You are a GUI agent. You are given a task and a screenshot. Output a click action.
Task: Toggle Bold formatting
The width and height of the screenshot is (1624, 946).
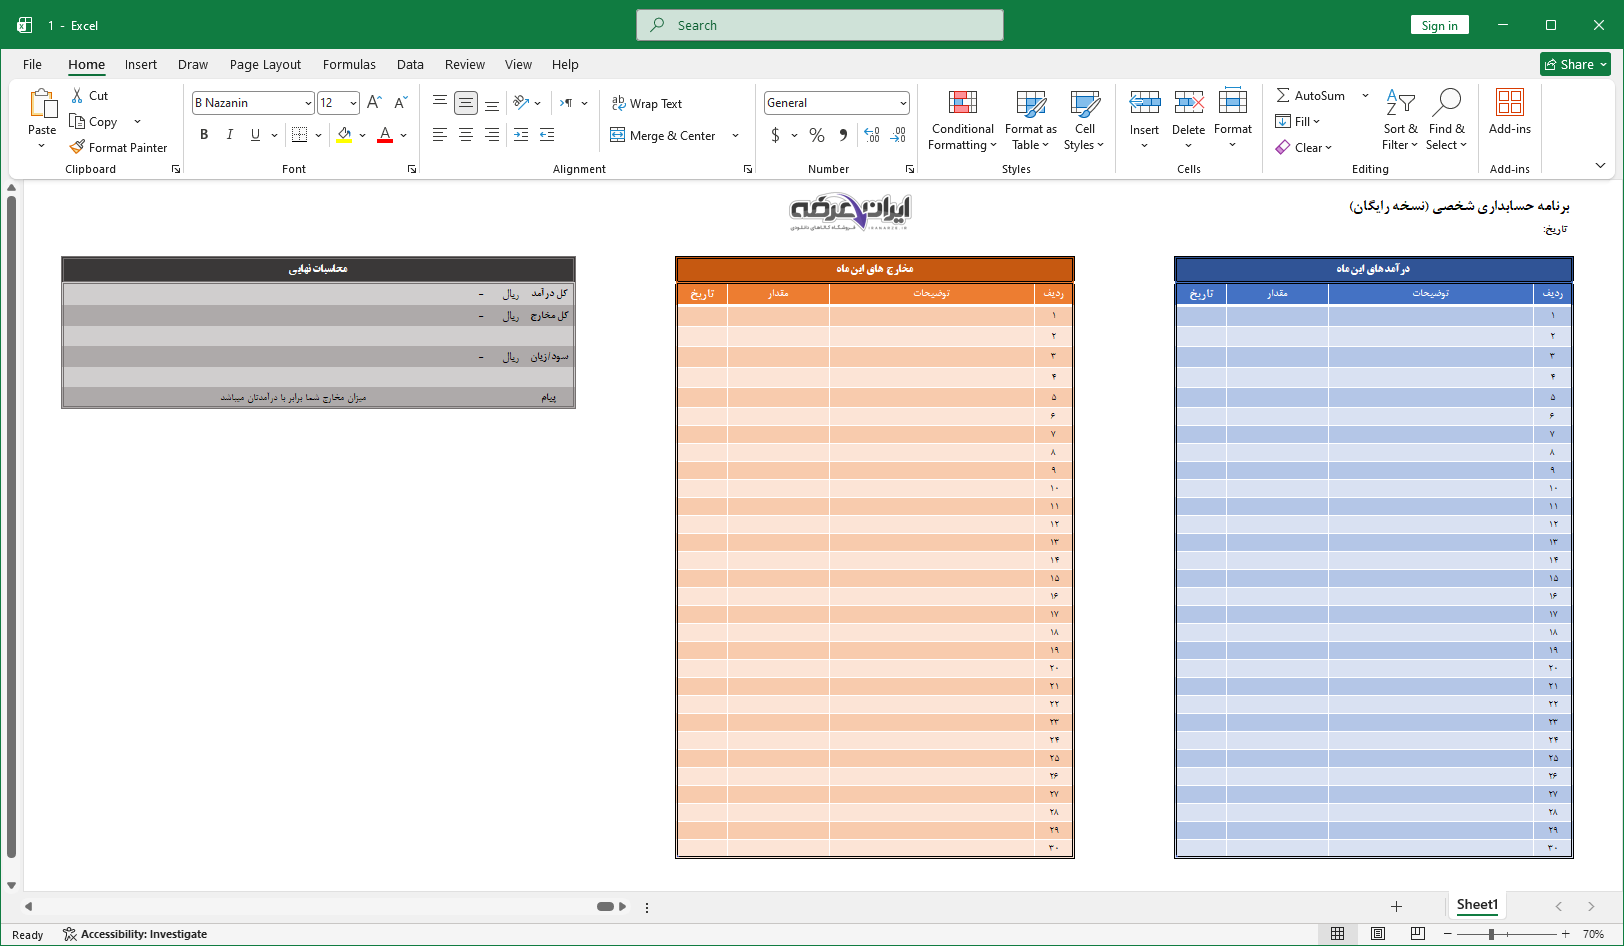(204, 135)
